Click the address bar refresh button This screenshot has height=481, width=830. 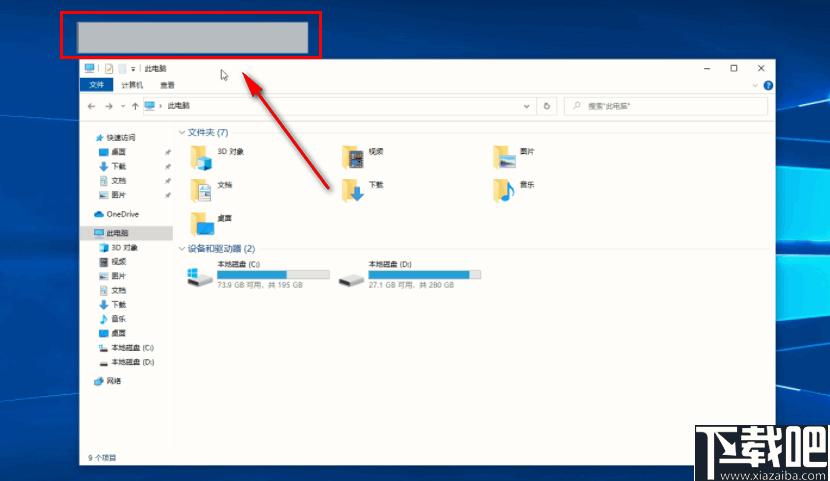pos(546,105)
